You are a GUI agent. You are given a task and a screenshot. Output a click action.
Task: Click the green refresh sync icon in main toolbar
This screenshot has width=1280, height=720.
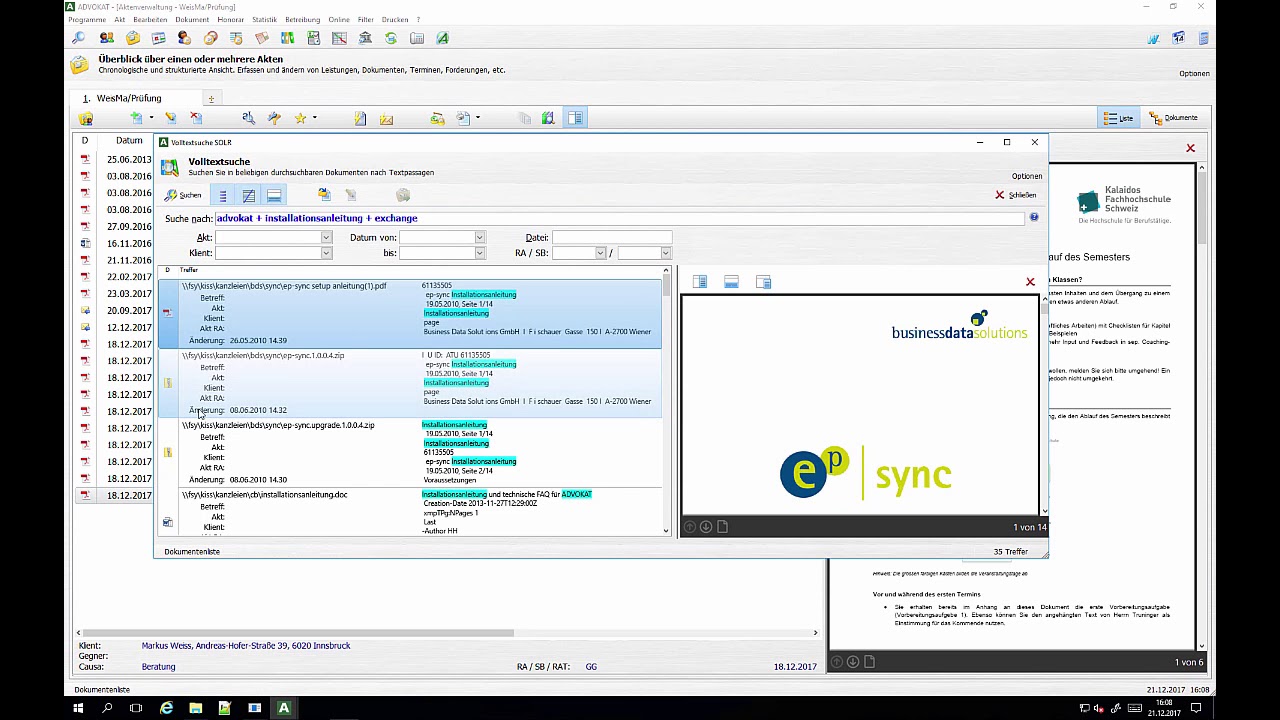[x=391, y=38]
